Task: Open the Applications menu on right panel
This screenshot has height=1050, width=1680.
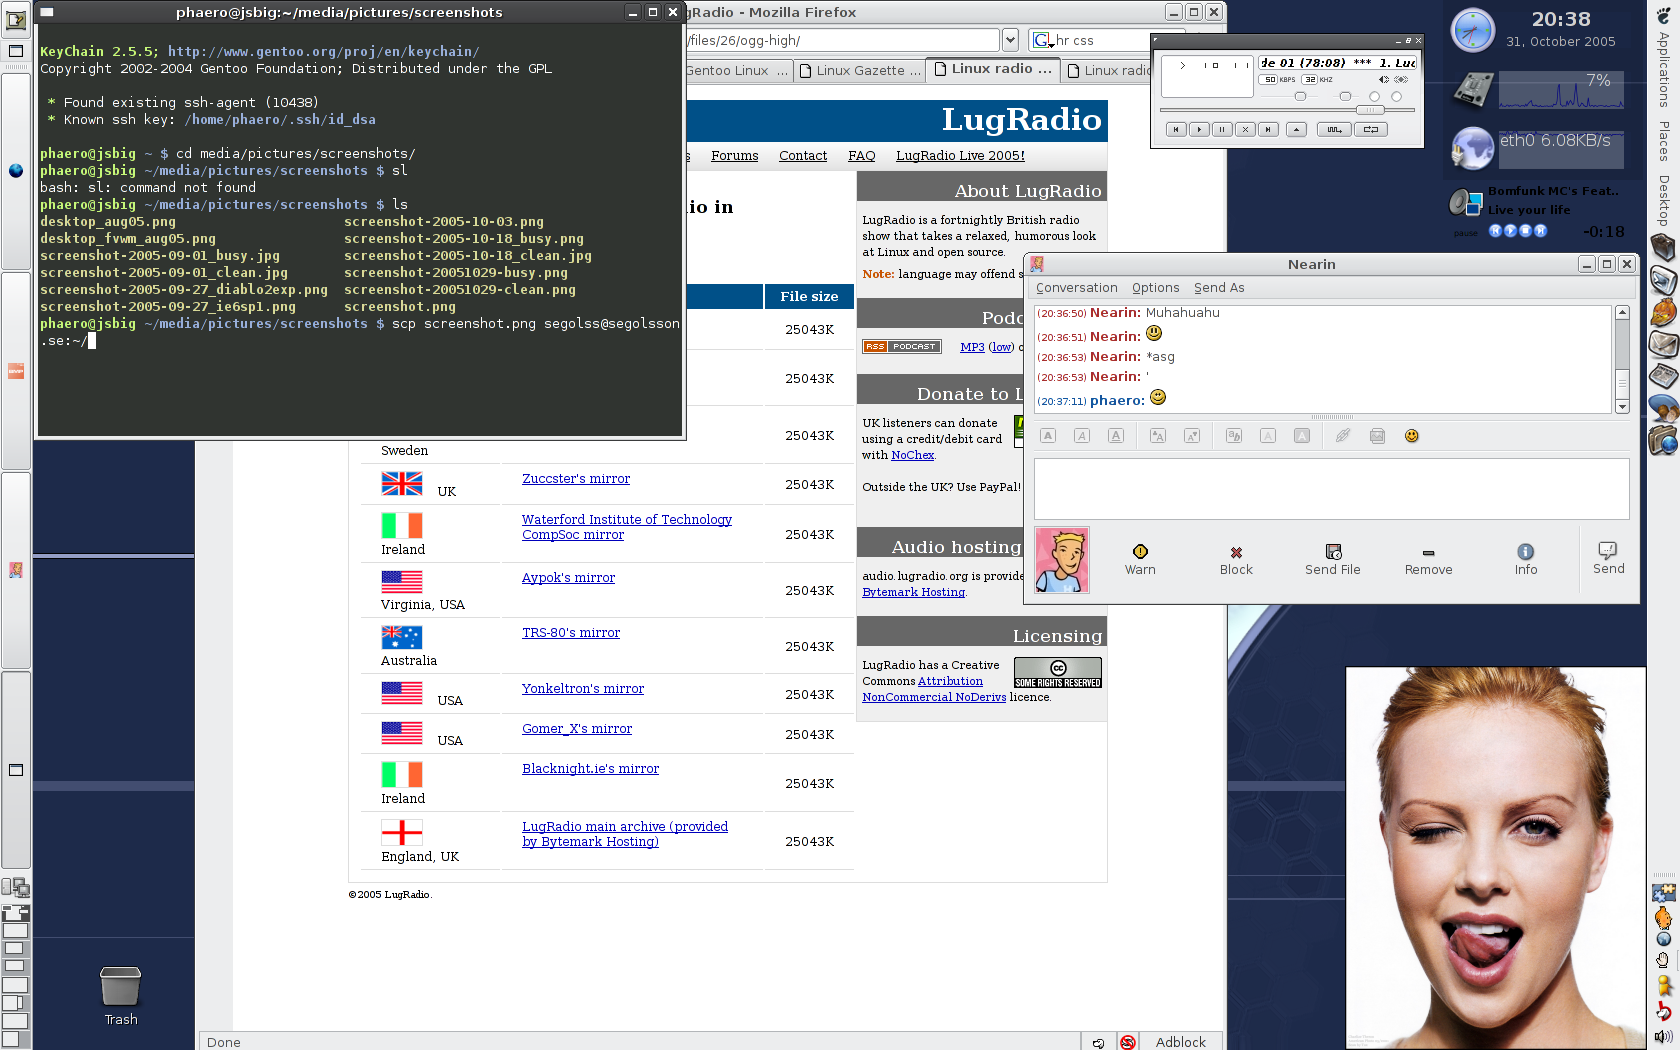Action: pyautogui.click(x=1664, y=69)
